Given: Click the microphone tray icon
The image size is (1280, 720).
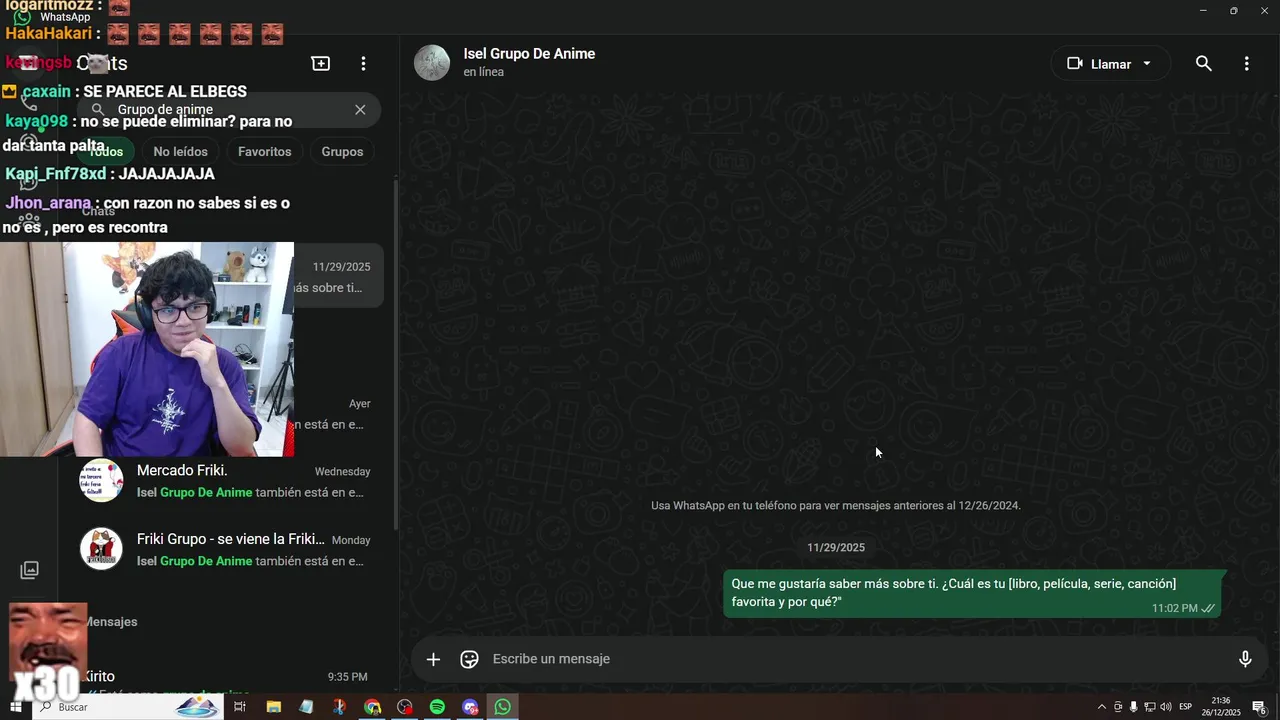Looking at the screenshot, I should click(1133, 707).
